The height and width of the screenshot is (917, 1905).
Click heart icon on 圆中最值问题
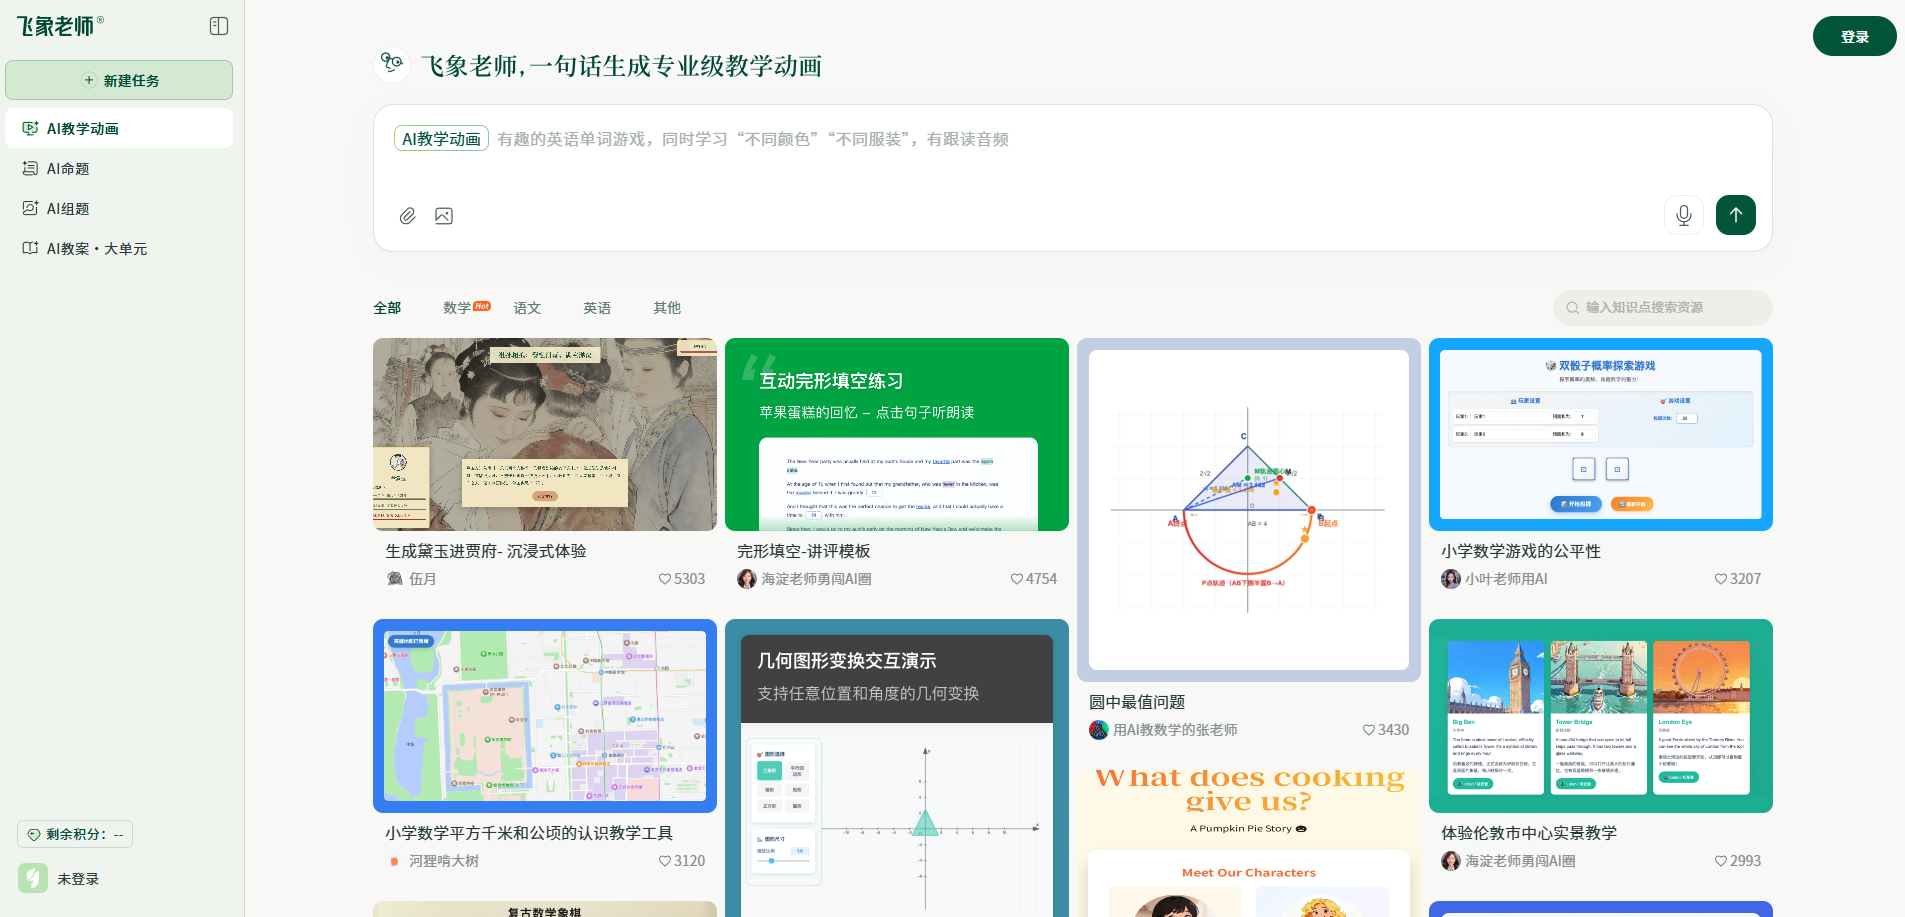click(x=1368, y=730)
